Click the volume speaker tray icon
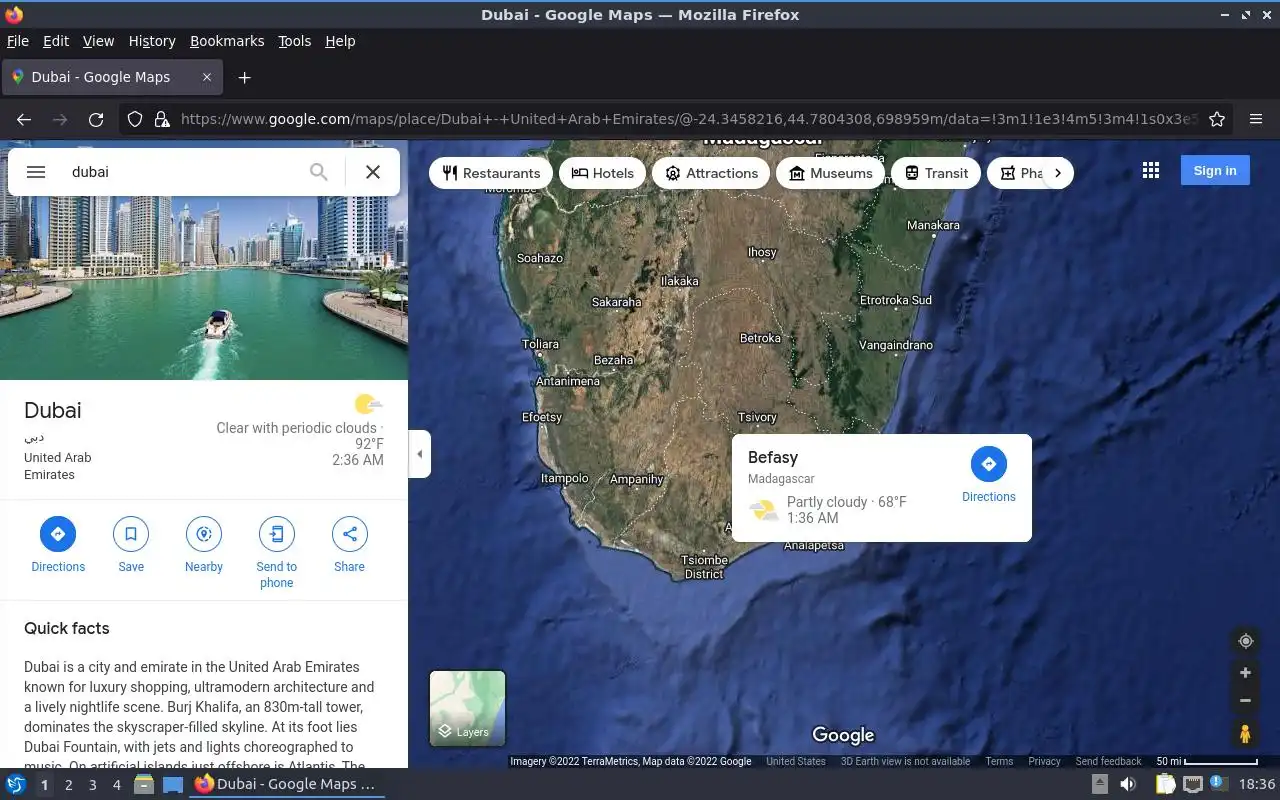 pyautogui.click(x=1128, y=784)
